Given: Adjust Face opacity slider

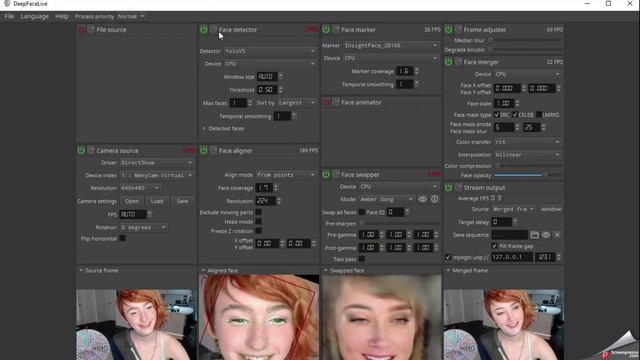Looking at the screenshot, I should click(x=528, y=175).
